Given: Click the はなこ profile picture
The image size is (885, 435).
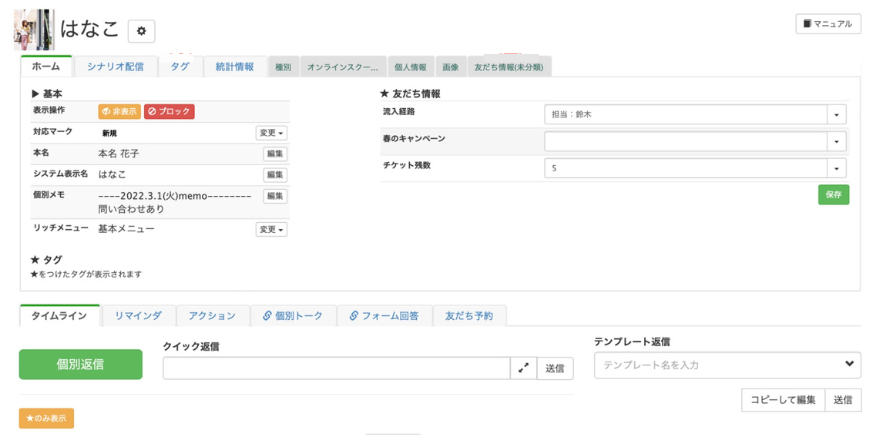Looking at the screenshot, I should [x=34, y=30].
